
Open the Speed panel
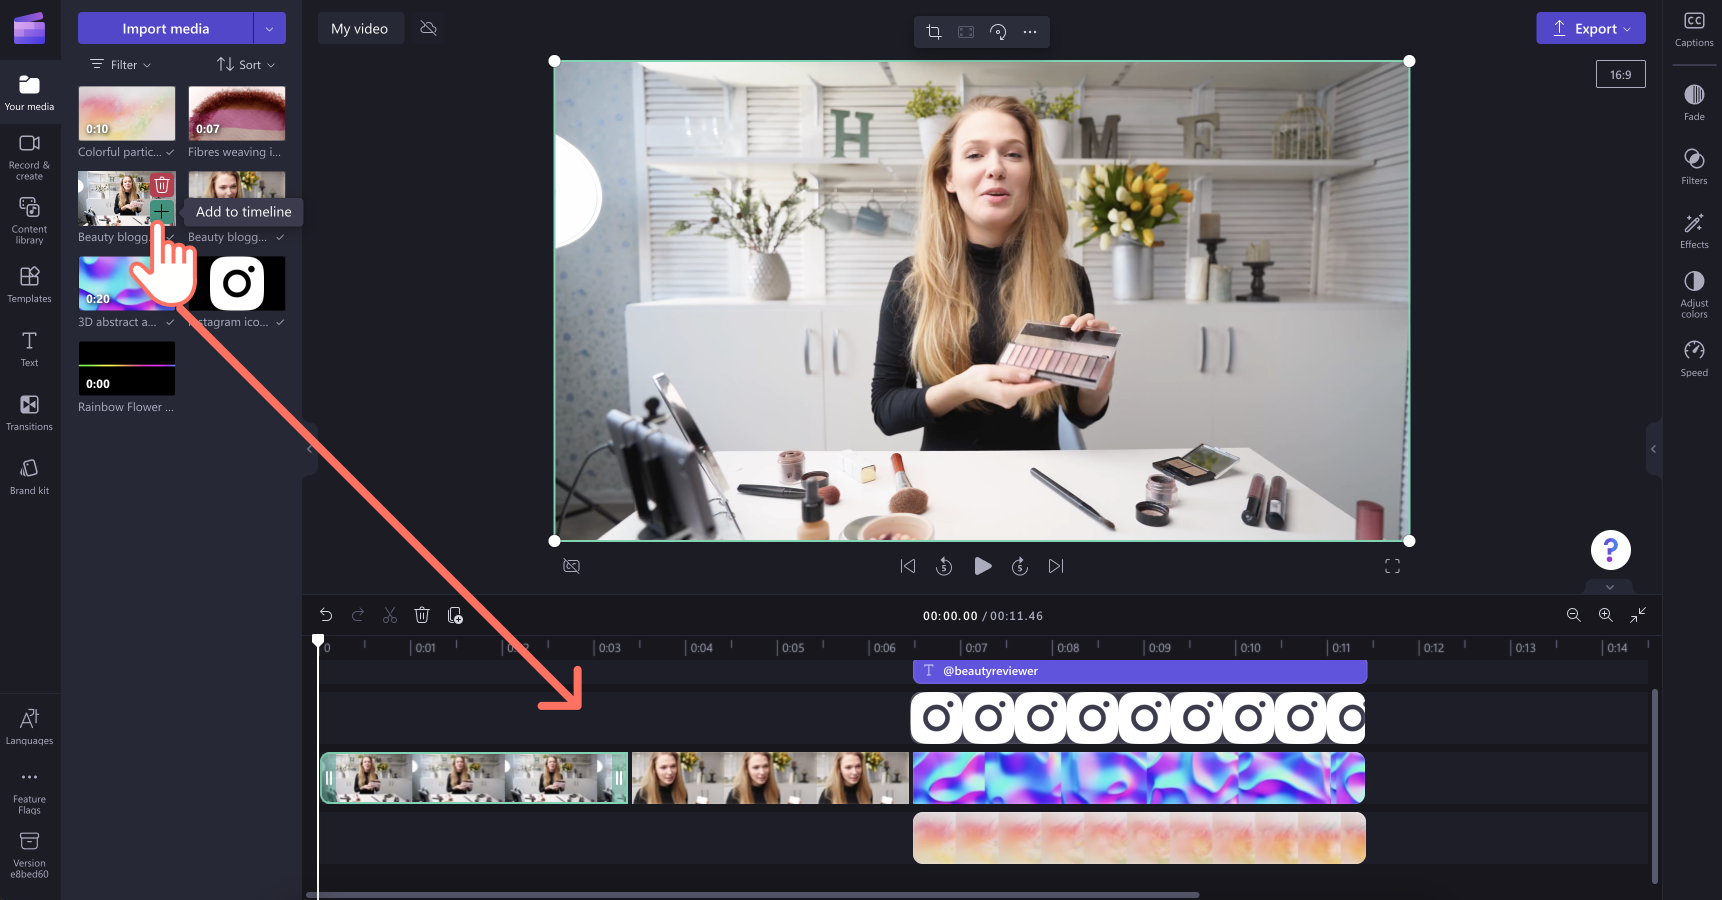[x=1694, y=358]
